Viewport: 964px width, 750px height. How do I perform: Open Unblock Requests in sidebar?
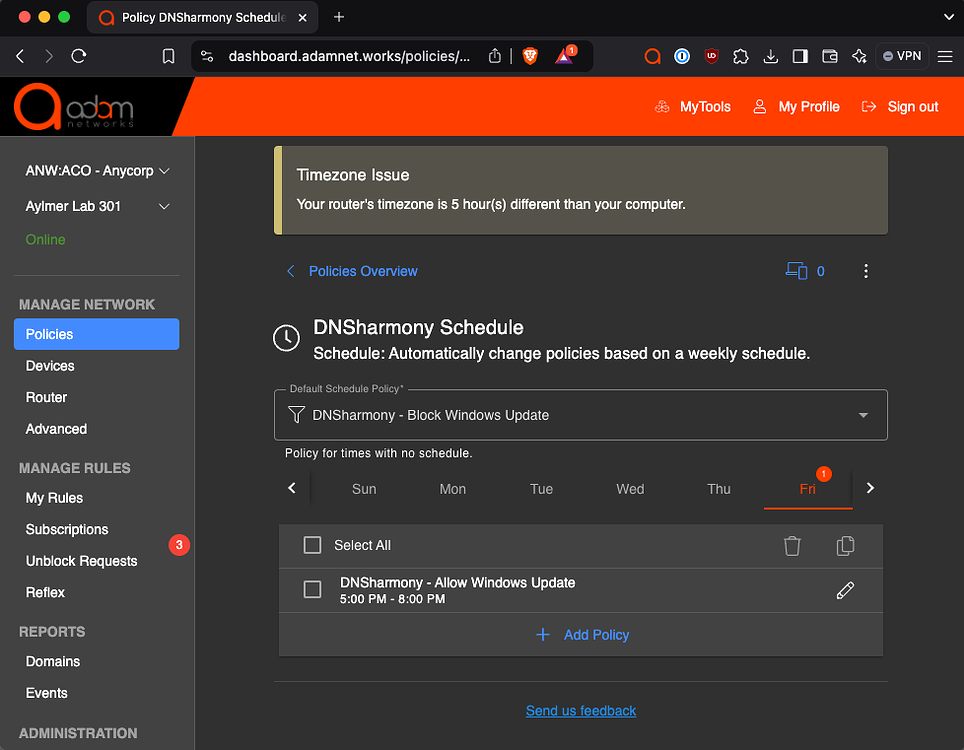(81, 561)
